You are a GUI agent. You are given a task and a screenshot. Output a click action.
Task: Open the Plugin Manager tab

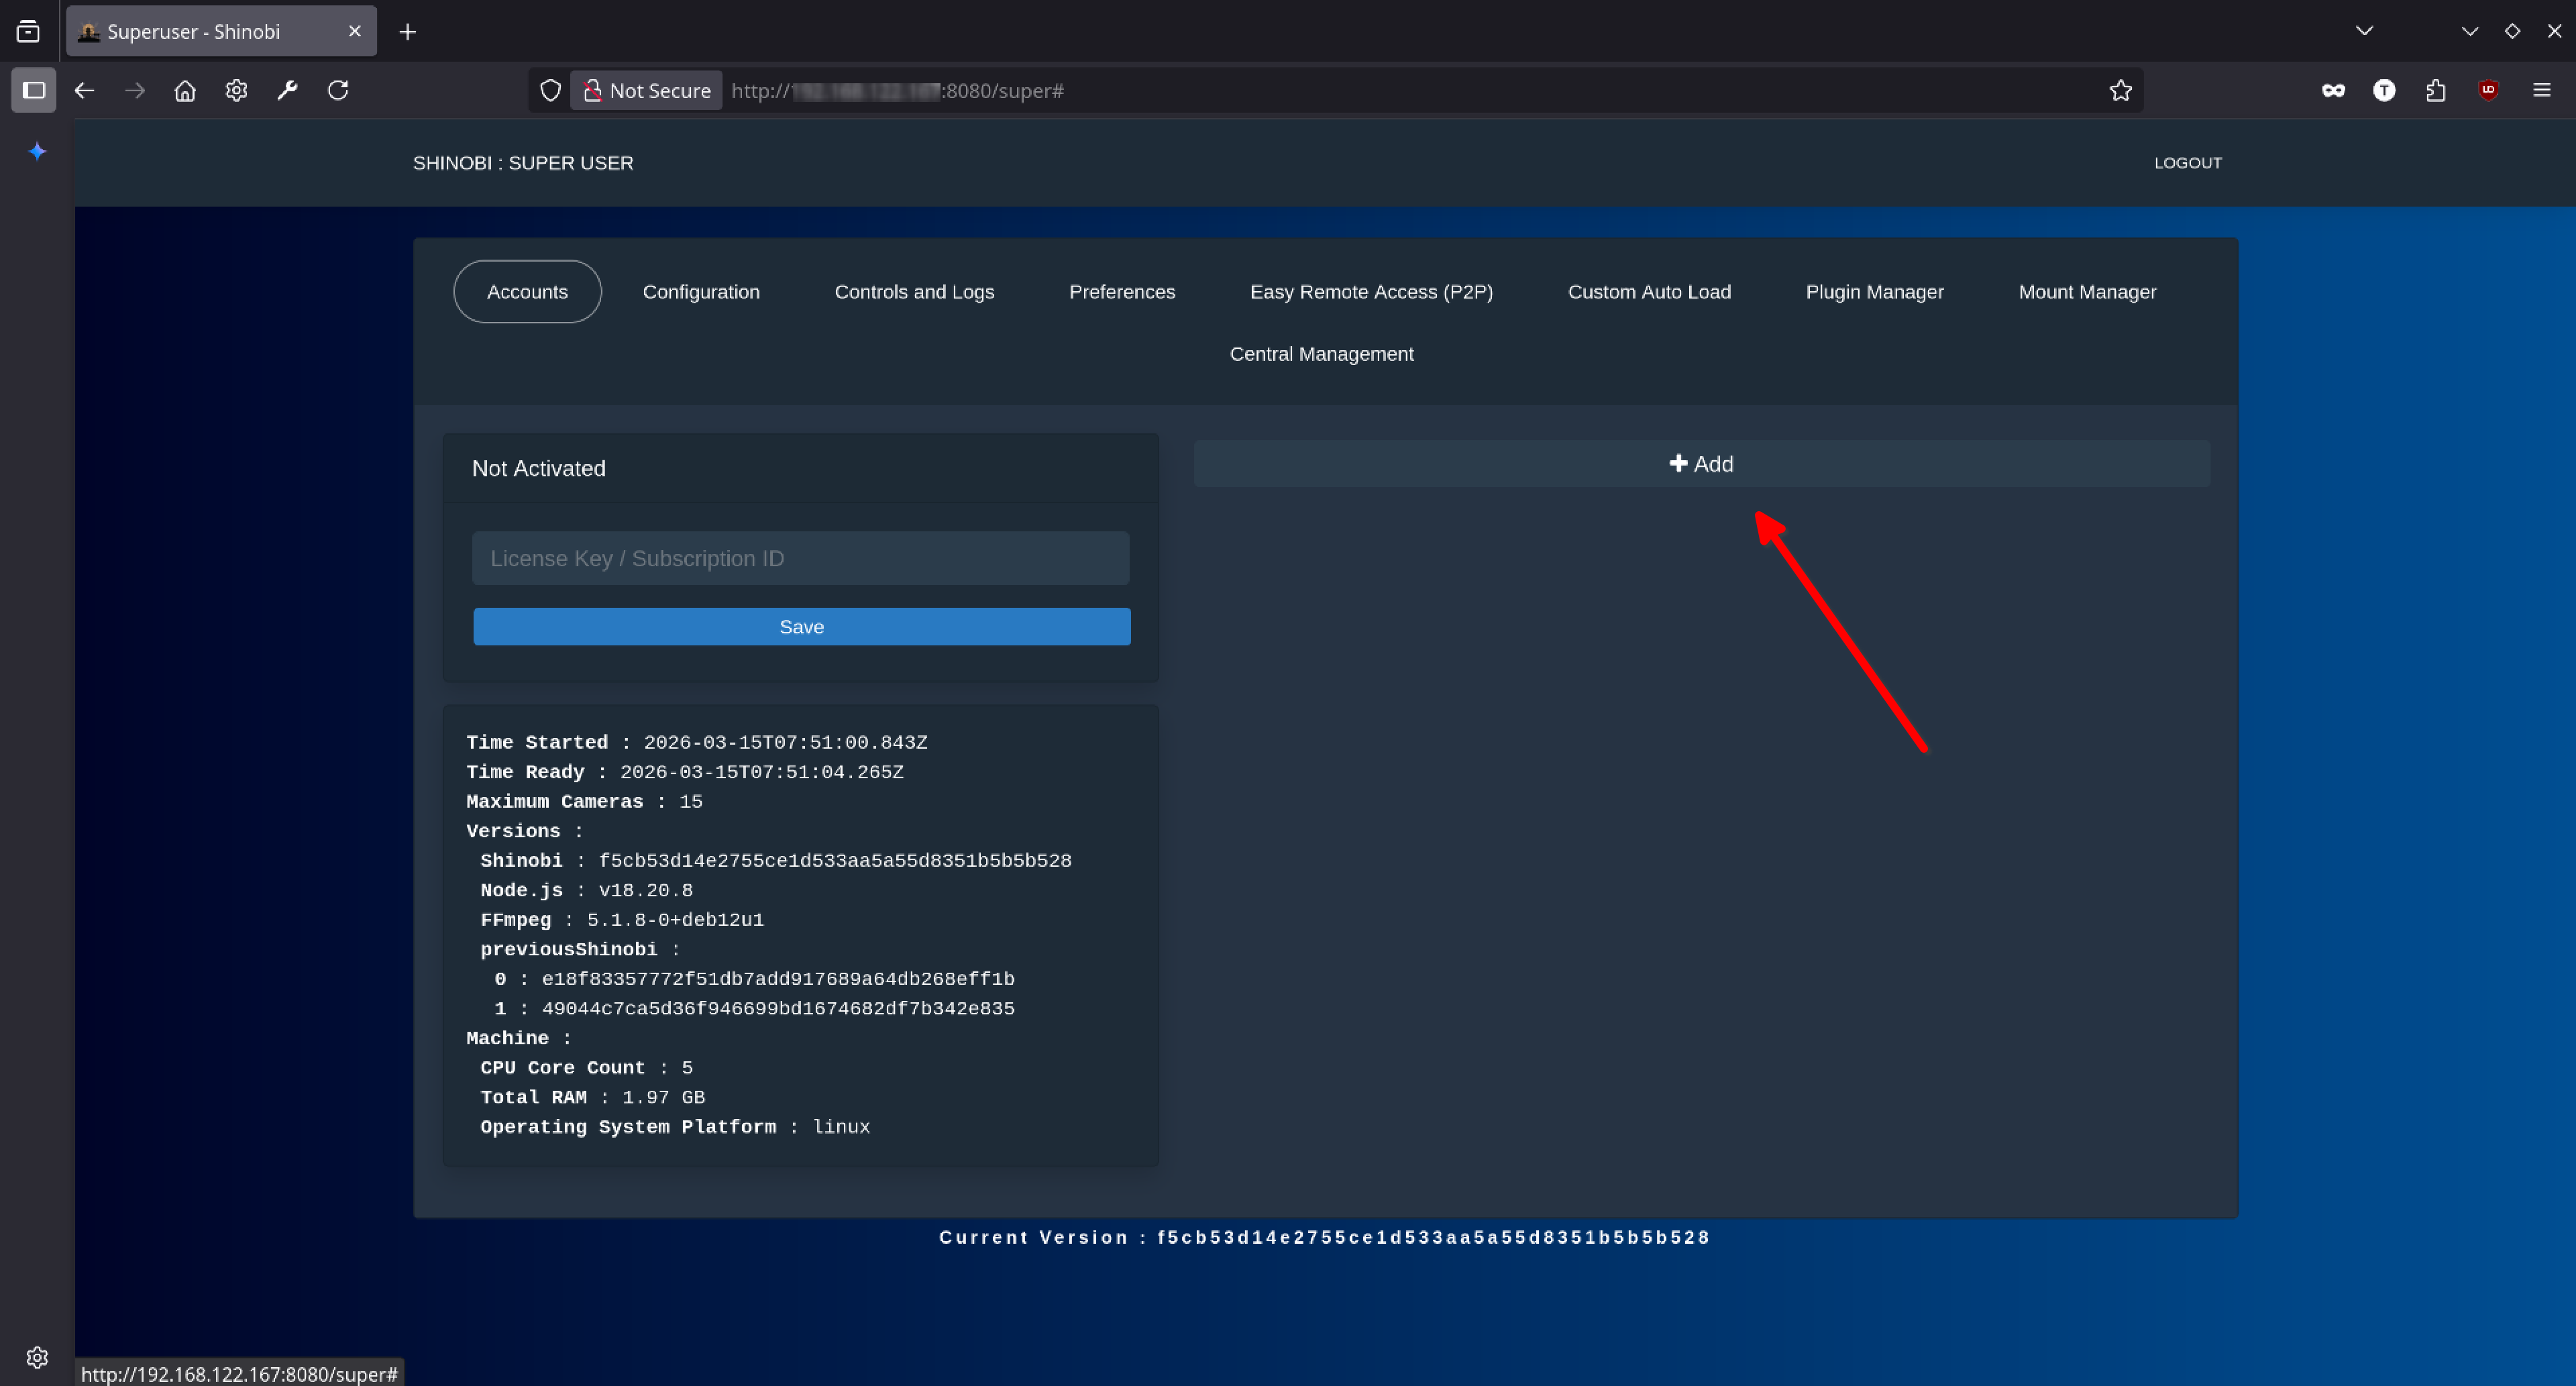[1874, 292]
